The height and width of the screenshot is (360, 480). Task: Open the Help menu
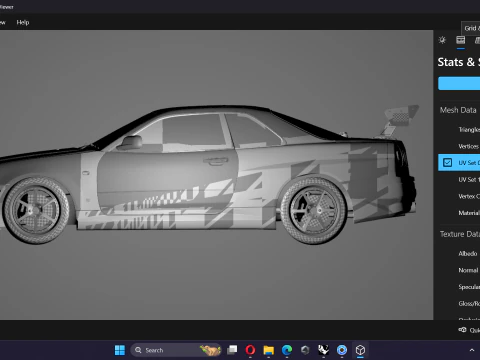coord(23,22)
